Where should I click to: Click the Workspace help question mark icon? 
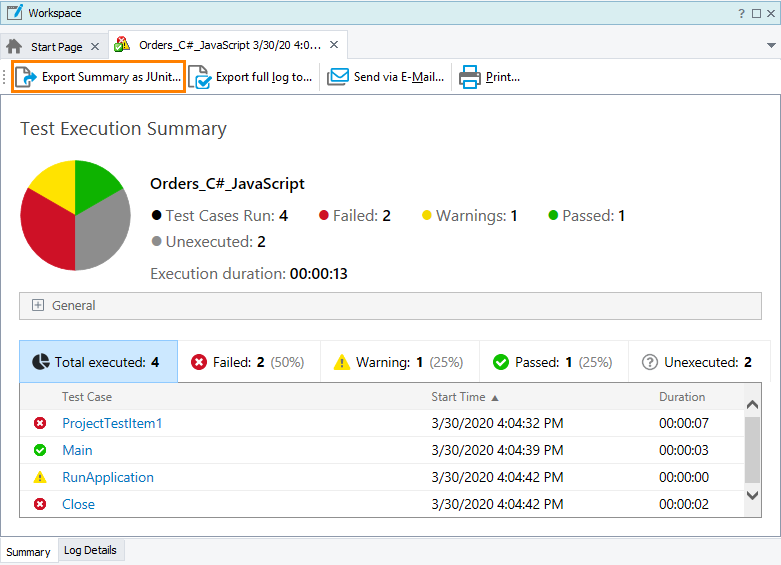[741, 13]
